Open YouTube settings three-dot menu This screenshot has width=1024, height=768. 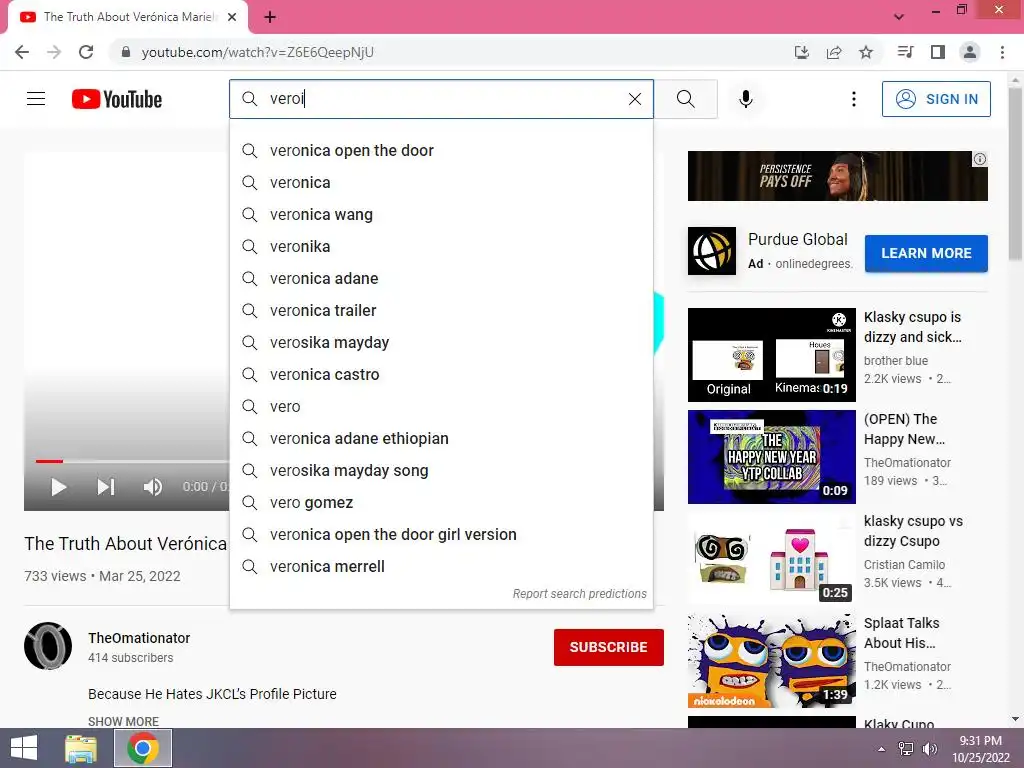pyautogui.click(x=854, y=99)
